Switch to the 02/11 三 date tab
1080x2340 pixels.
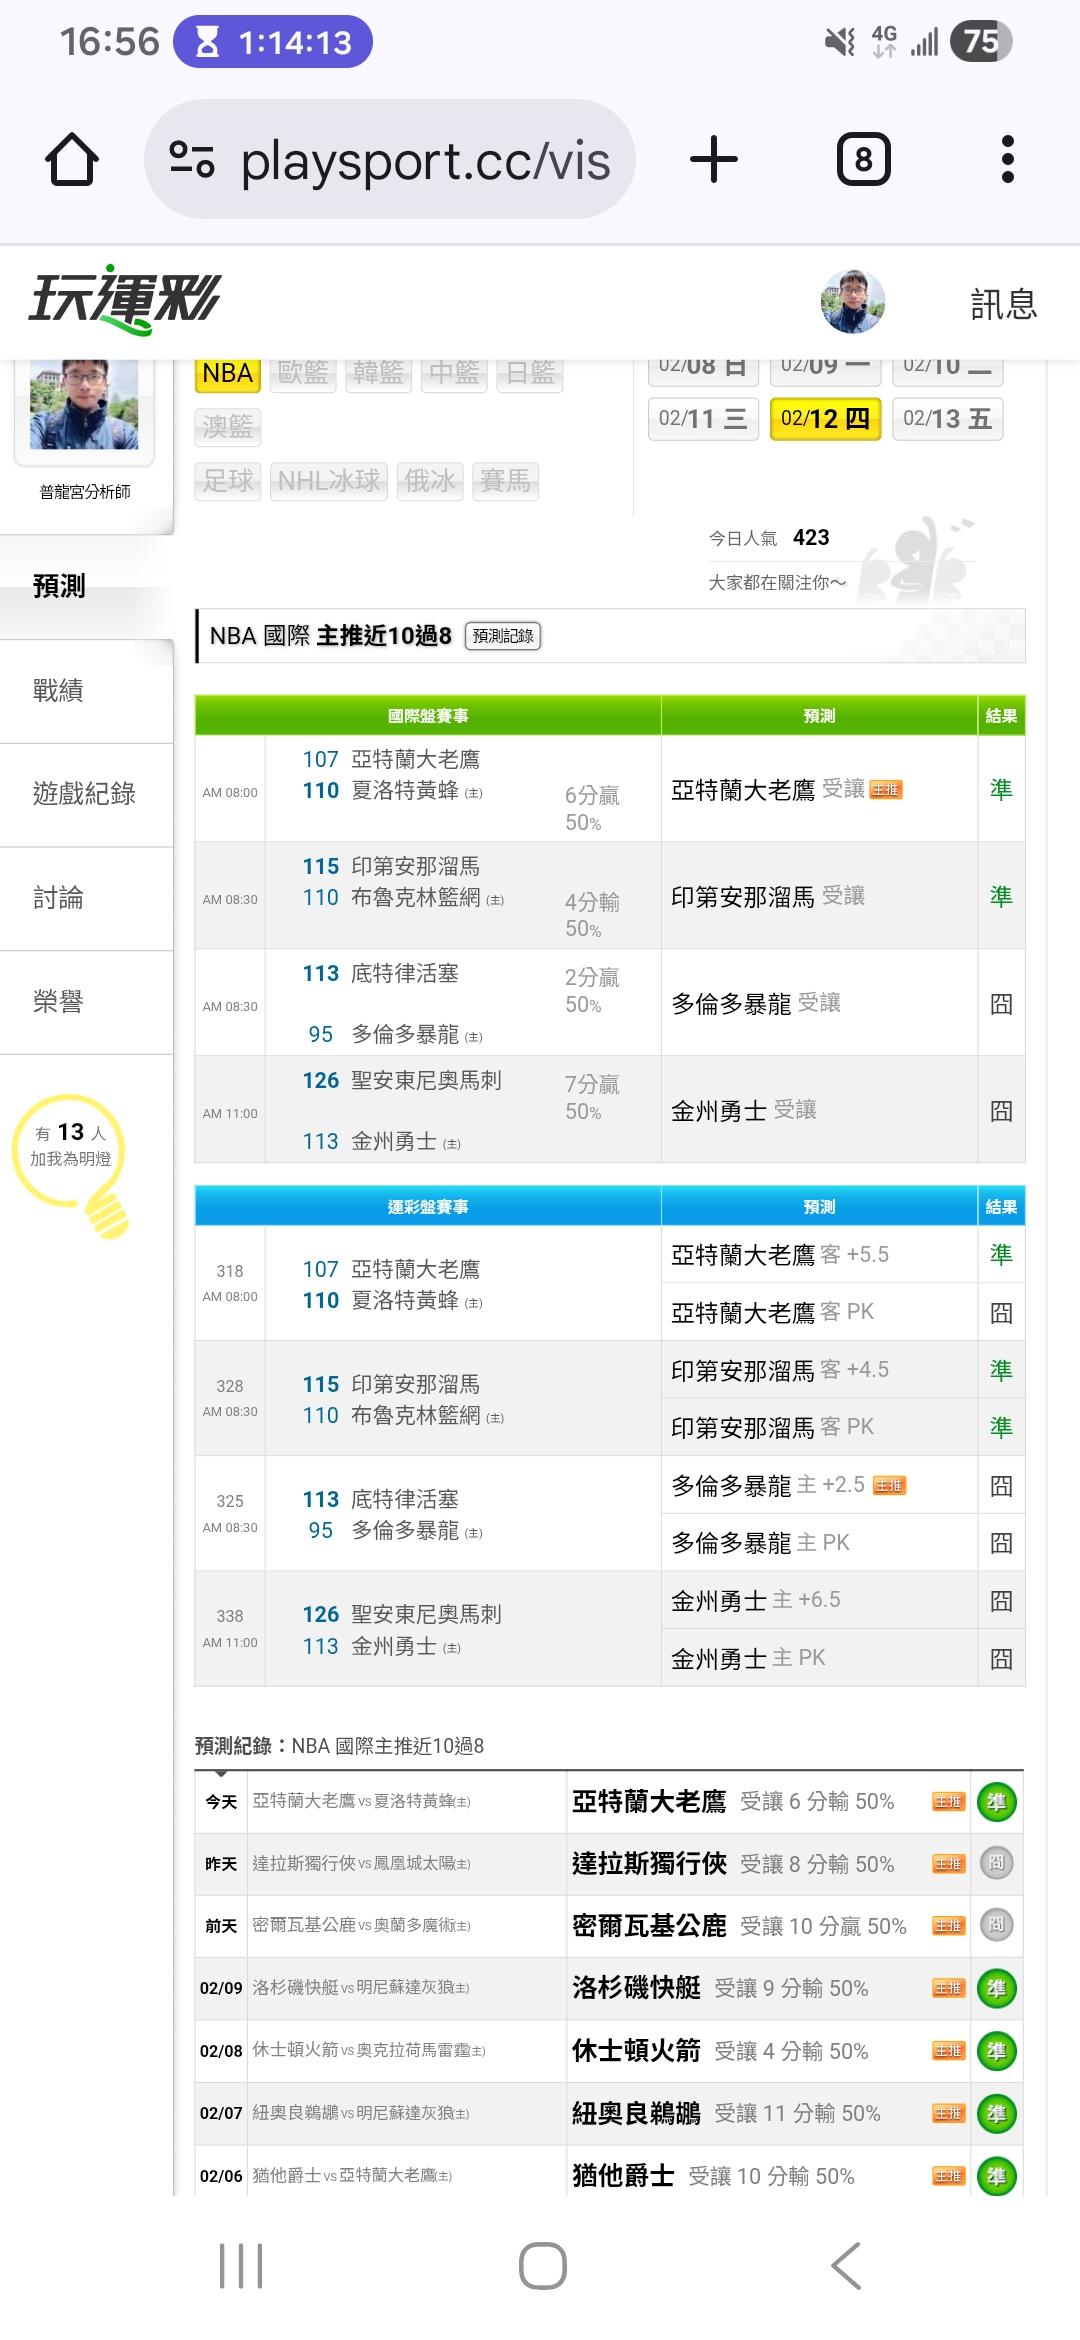click(x=703, y=419)
